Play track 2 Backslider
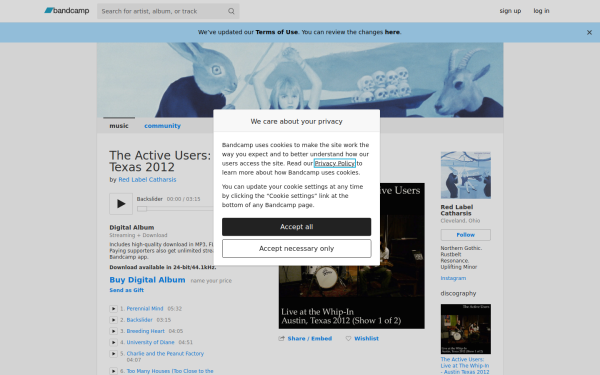The image size is (600, 375). [x=113, y=320]
